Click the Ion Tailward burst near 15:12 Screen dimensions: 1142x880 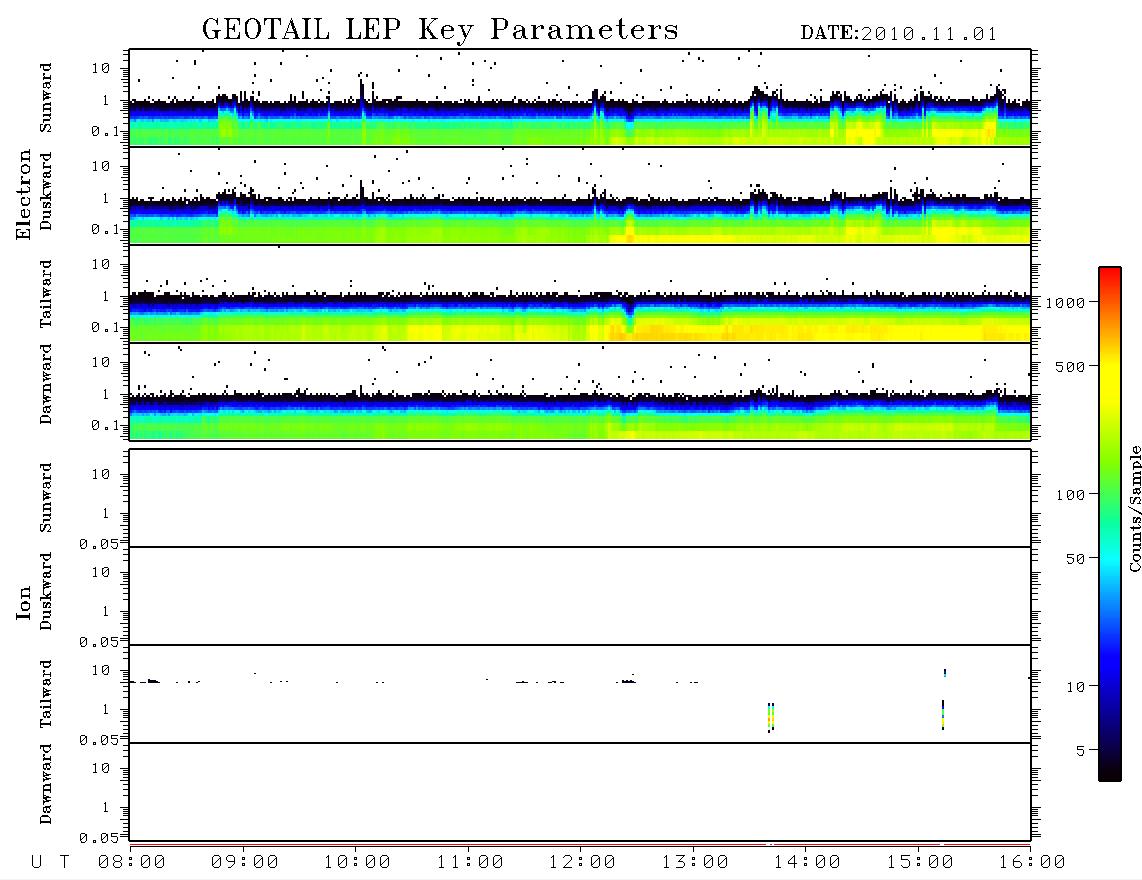point(943,715)
